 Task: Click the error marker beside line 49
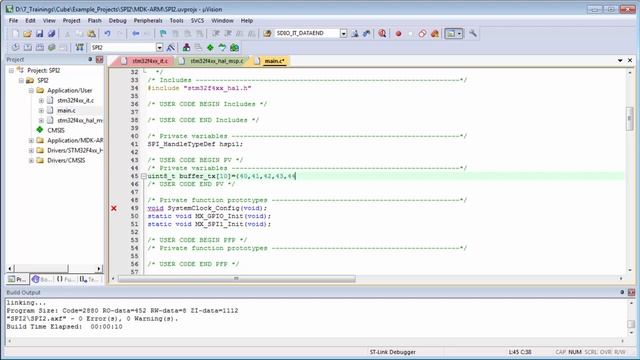[x=114, y=208]
